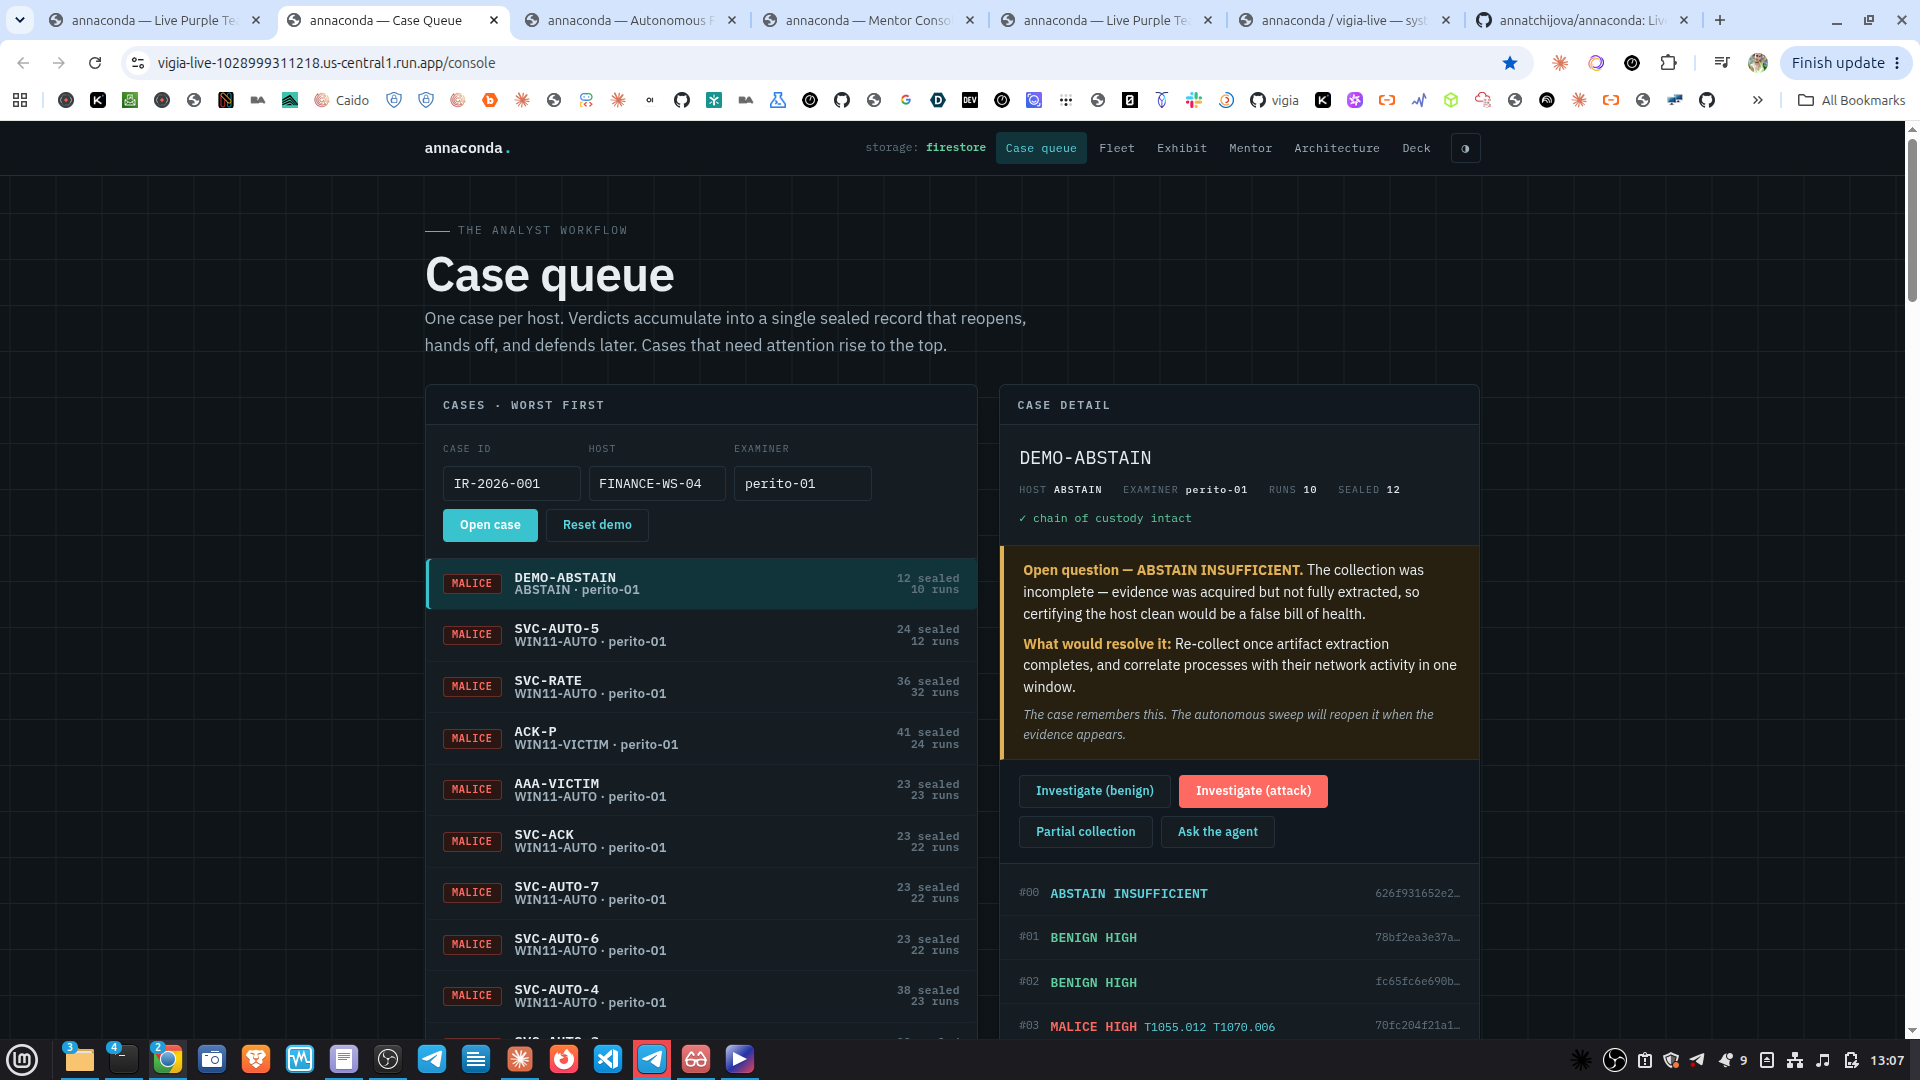1920x1080 pixels.
Task: Open the Ask the agent button
Action: pyautogui.click(x=1217, y=832)
